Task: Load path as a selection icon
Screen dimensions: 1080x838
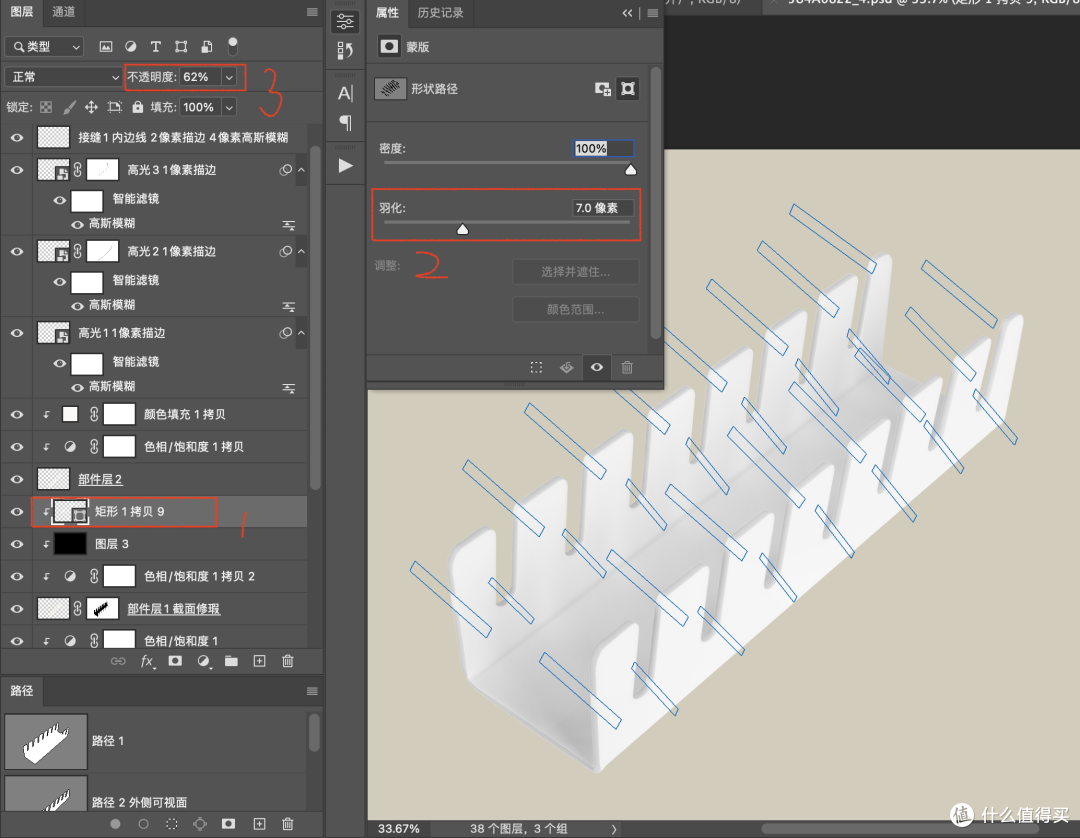Action: 172,824
